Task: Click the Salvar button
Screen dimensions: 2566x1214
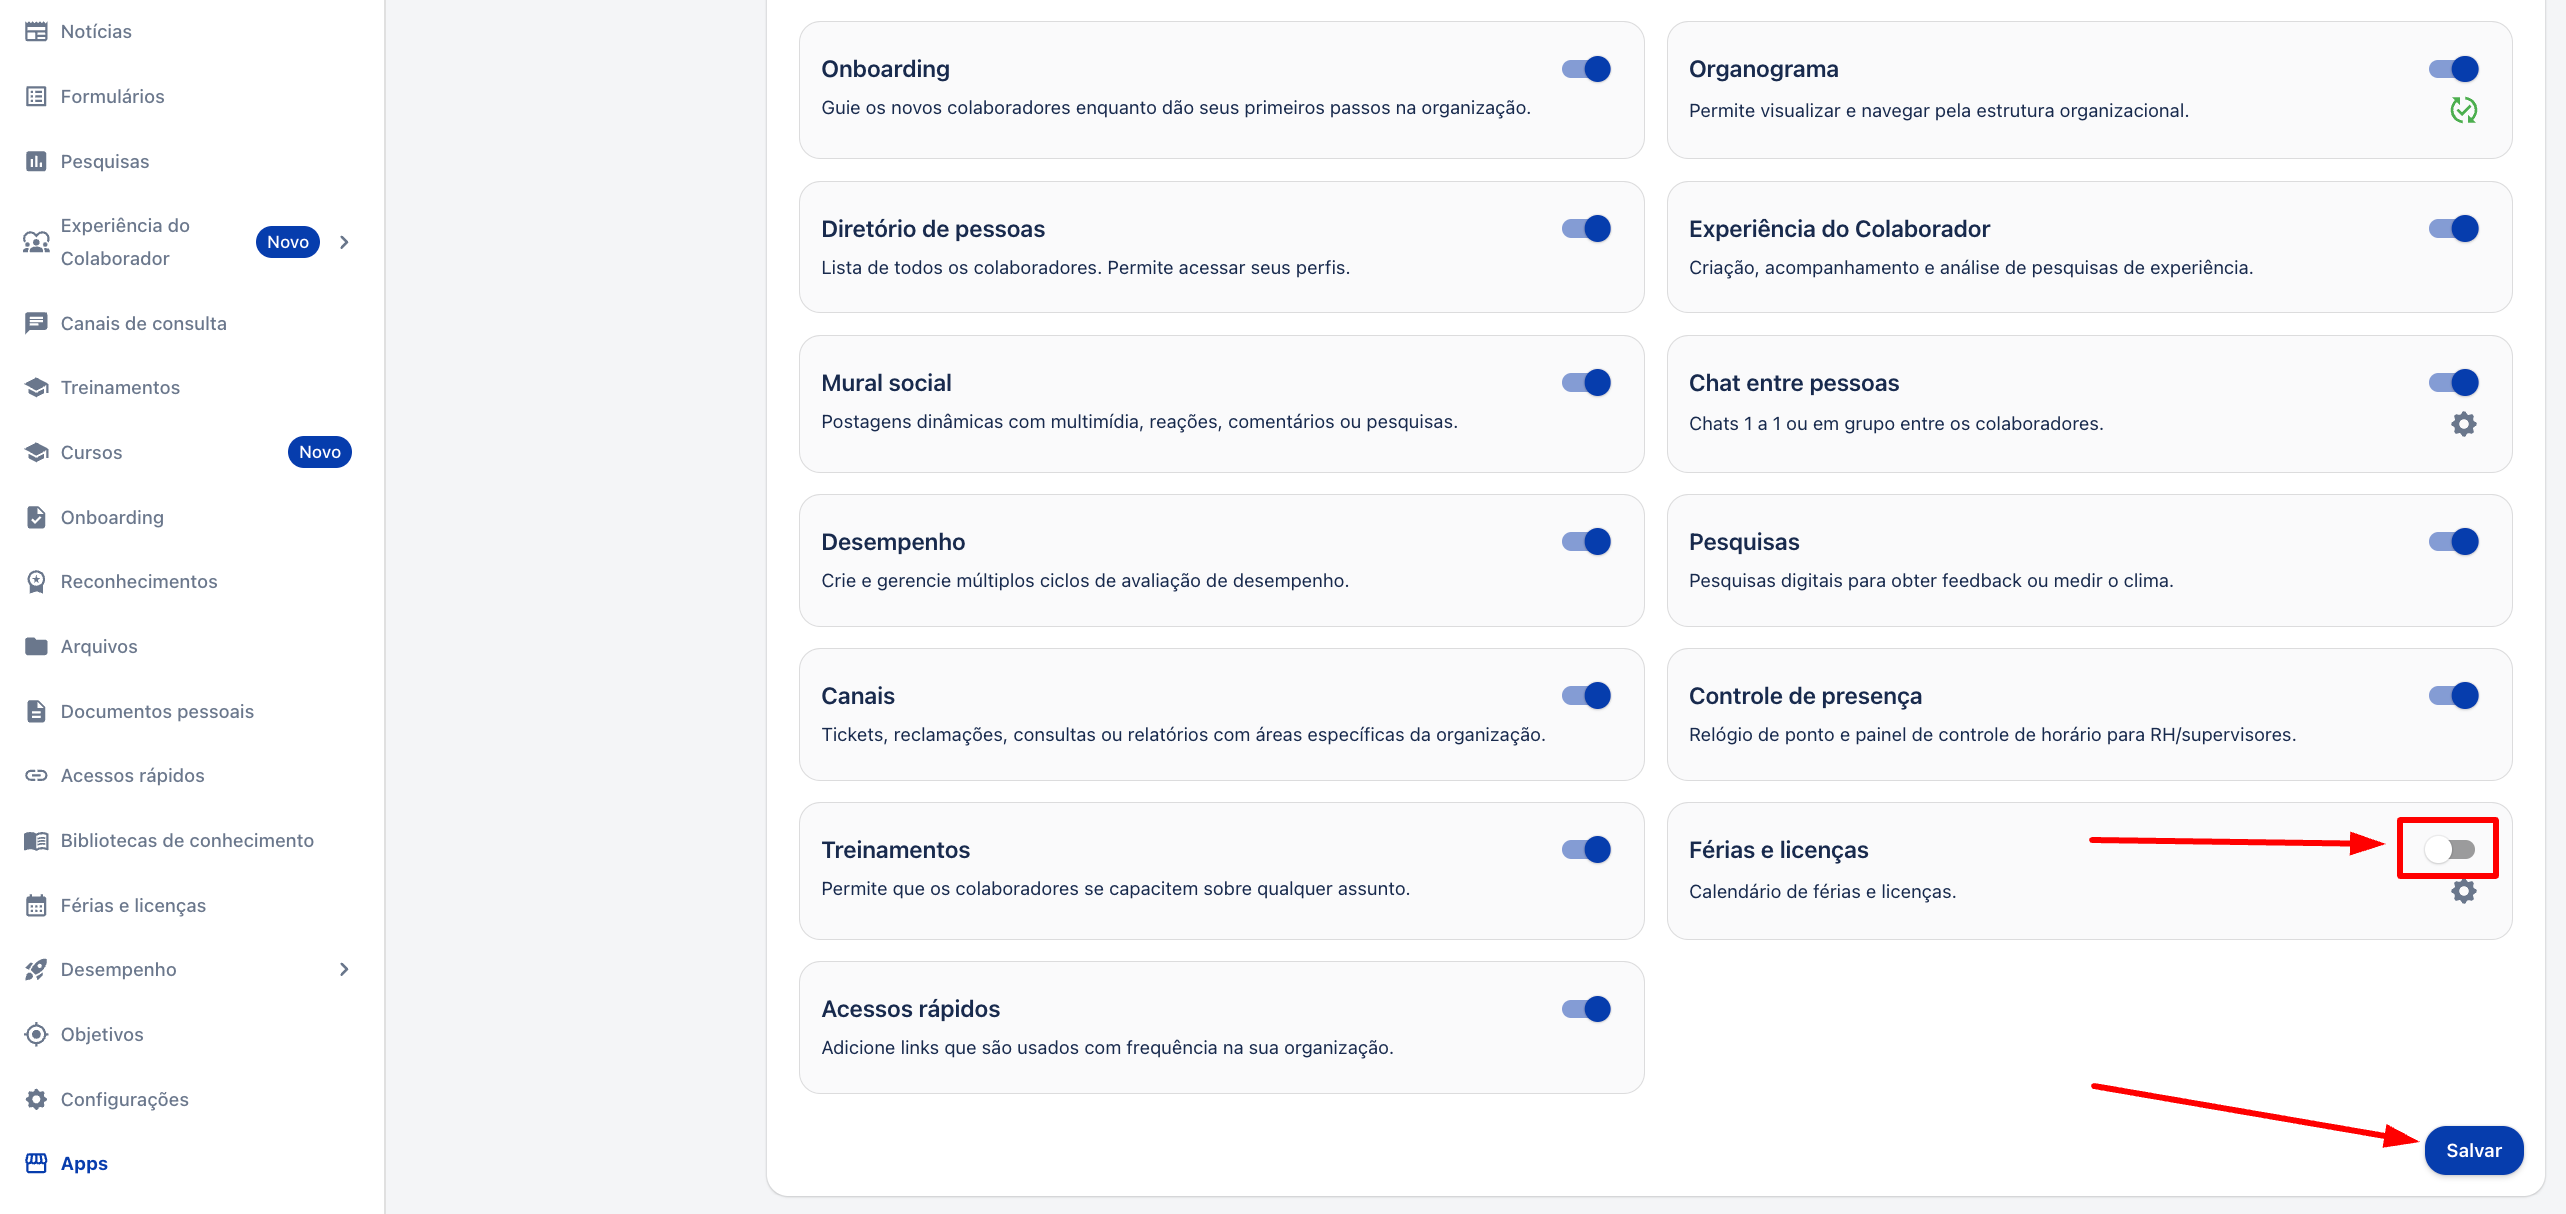Action: coord(2473,1150)
